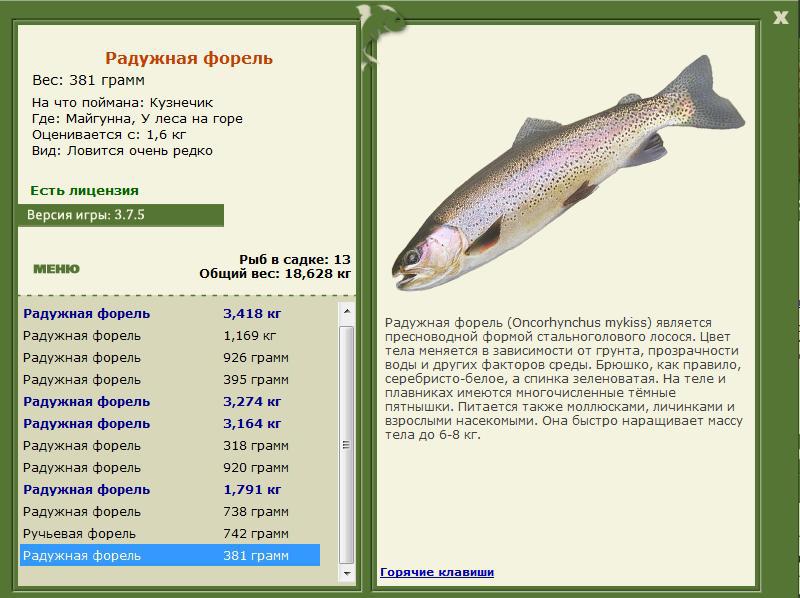
Task: Select Радужная форель 1,169 кг row
Action: tap(170, 336)
